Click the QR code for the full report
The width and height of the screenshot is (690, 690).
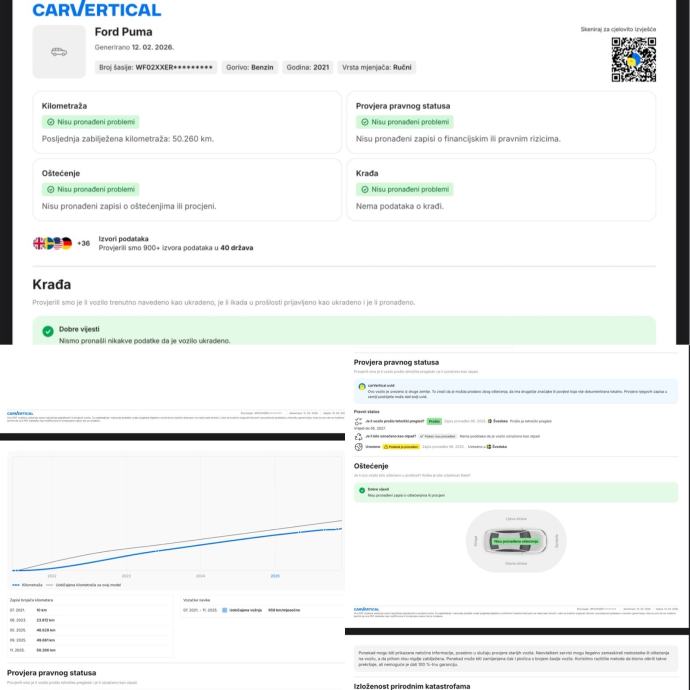click(634, 59)
